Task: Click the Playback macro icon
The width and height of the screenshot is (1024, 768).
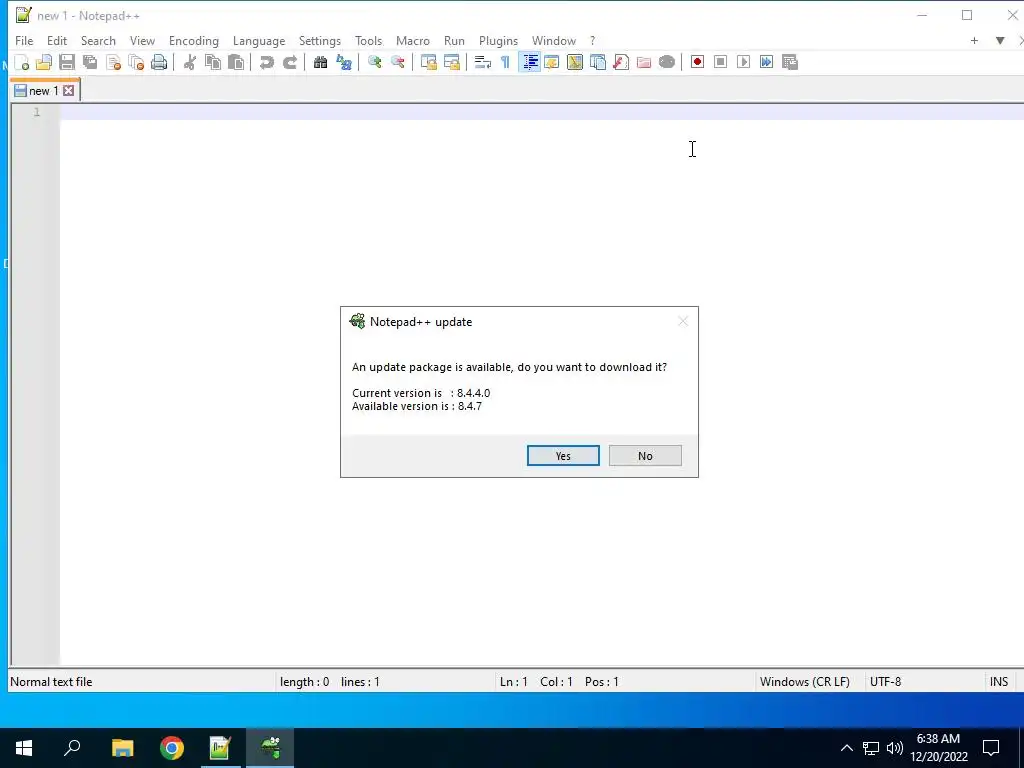Action: pyautogui.click(x=743, y=62)
